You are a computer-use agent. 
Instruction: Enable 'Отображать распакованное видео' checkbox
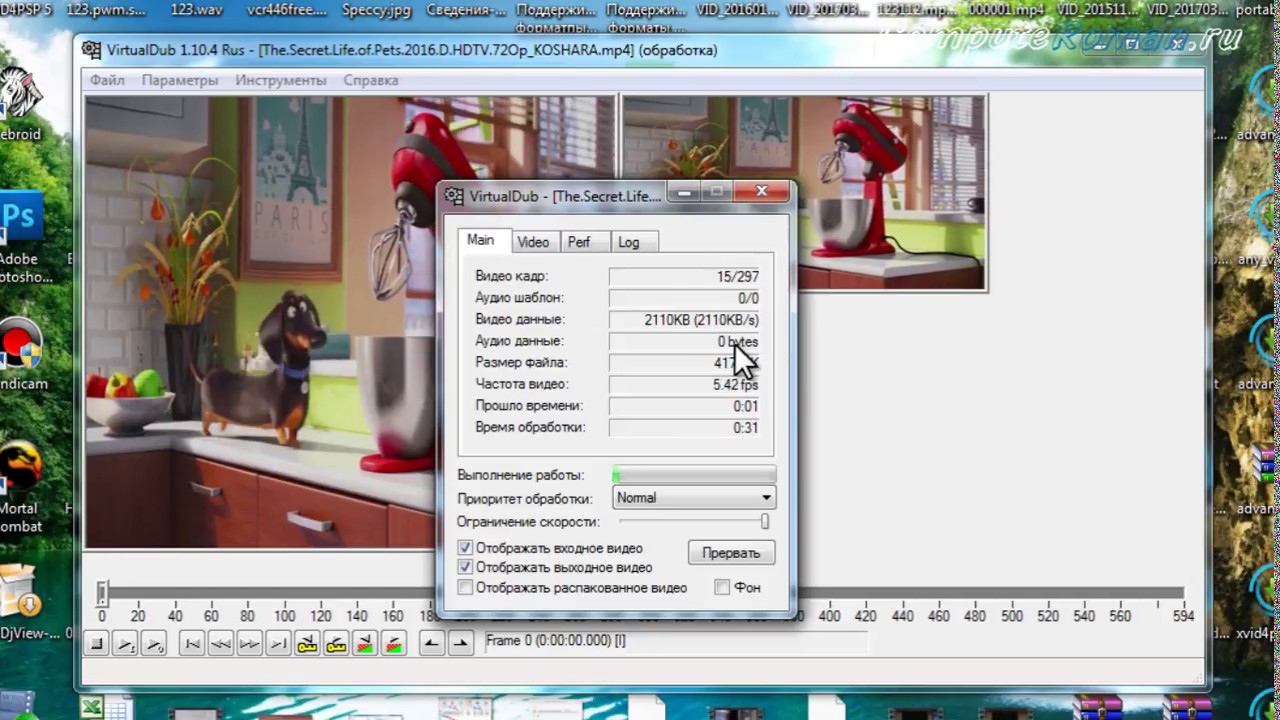[x=465, y=588]
